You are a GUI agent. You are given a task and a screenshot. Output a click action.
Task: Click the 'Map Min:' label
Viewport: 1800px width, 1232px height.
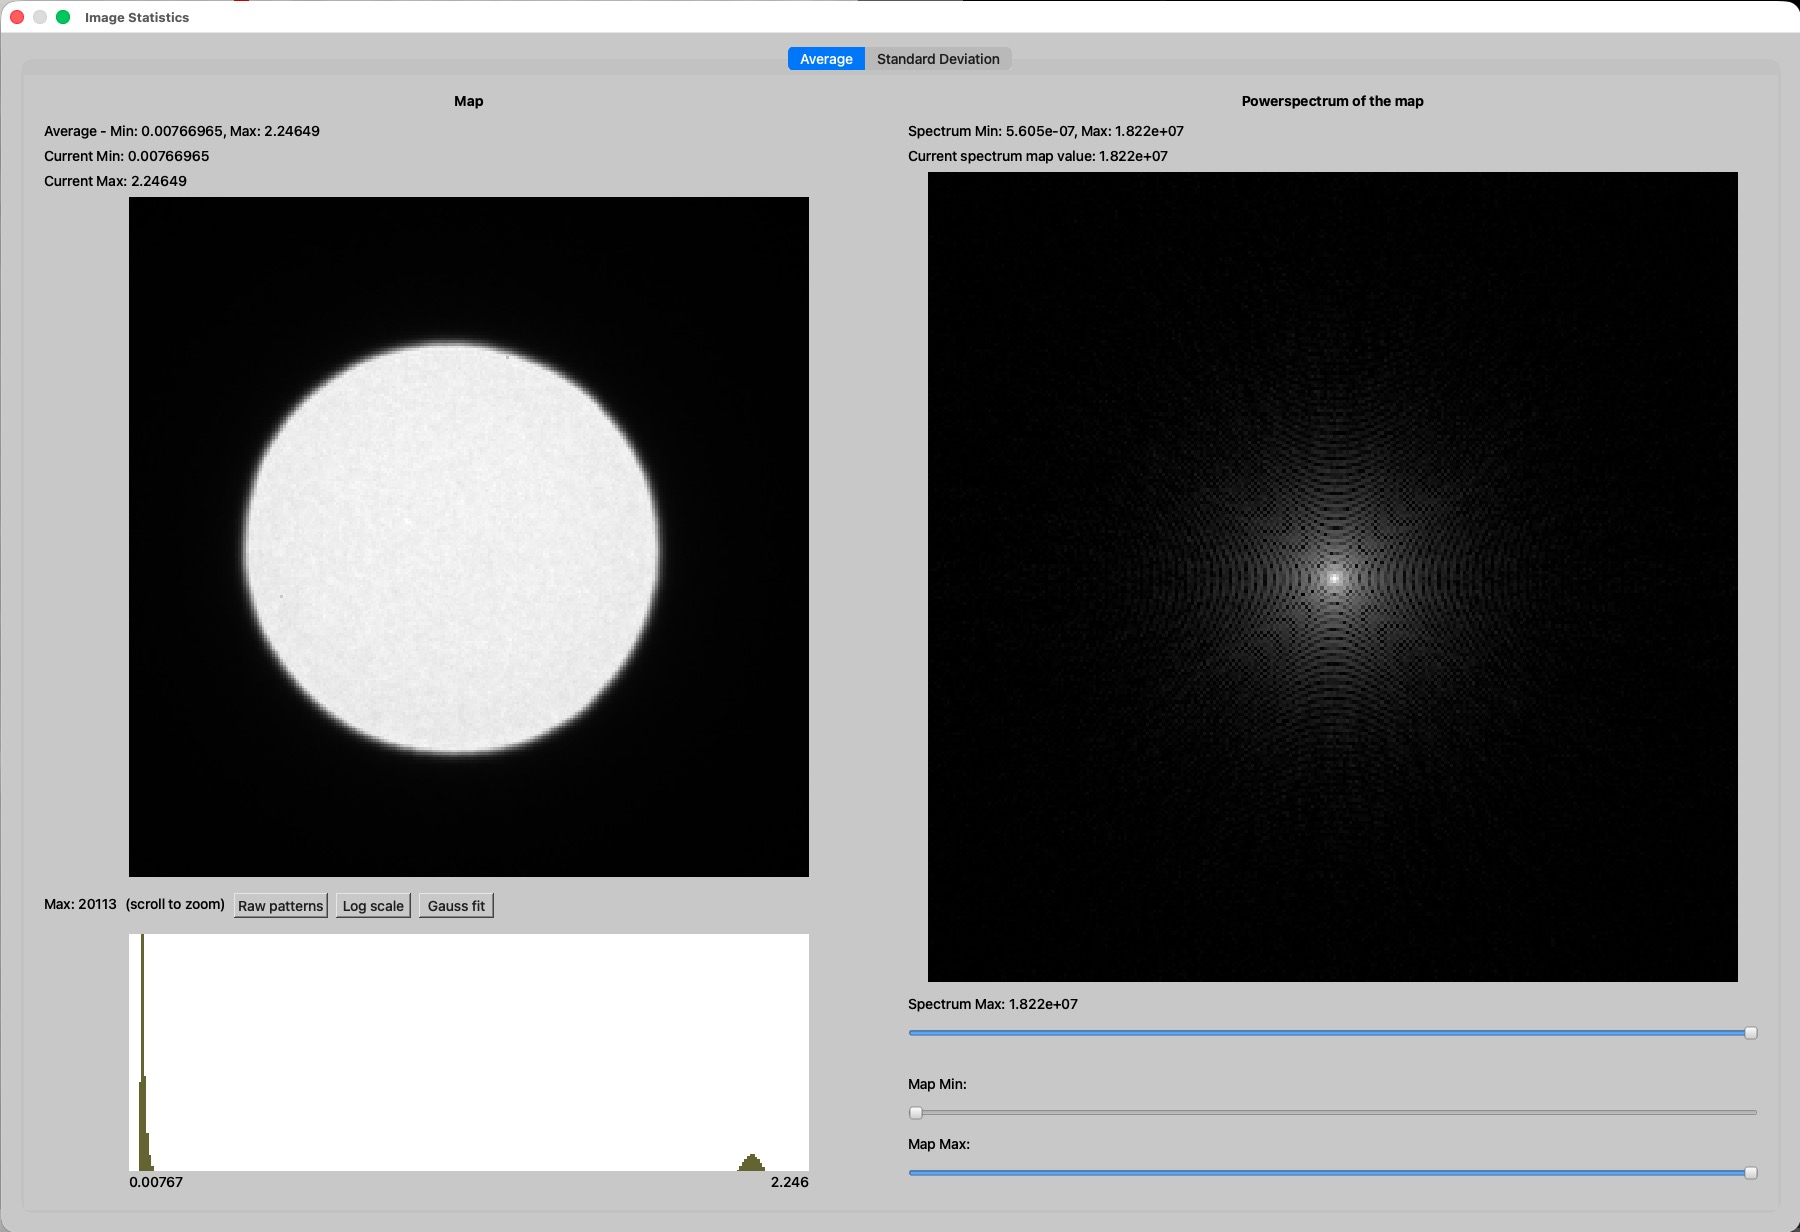click(937, 1084)
